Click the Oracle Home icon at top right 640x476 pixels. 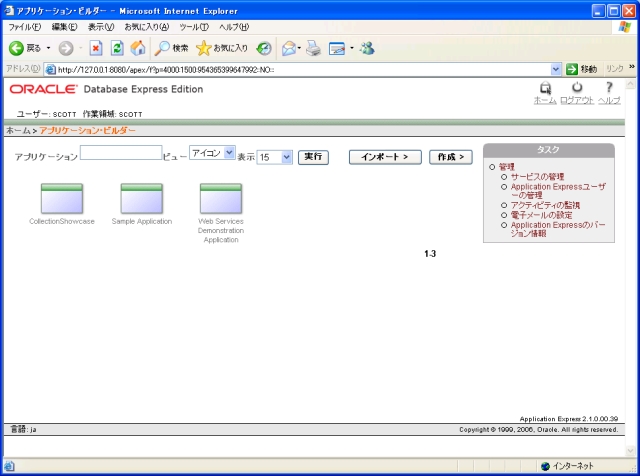[545, 88]
